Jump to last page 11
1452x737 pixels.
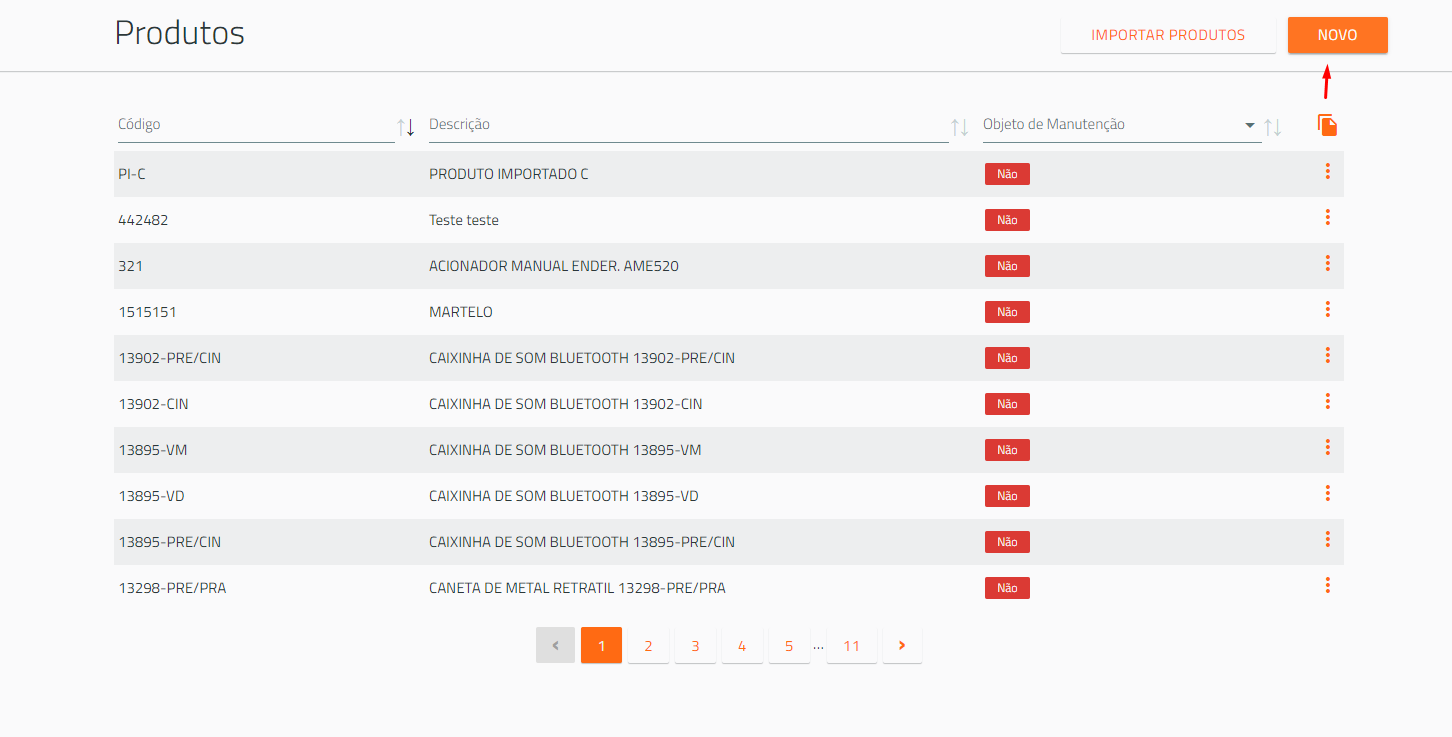[x=852, y=645]
